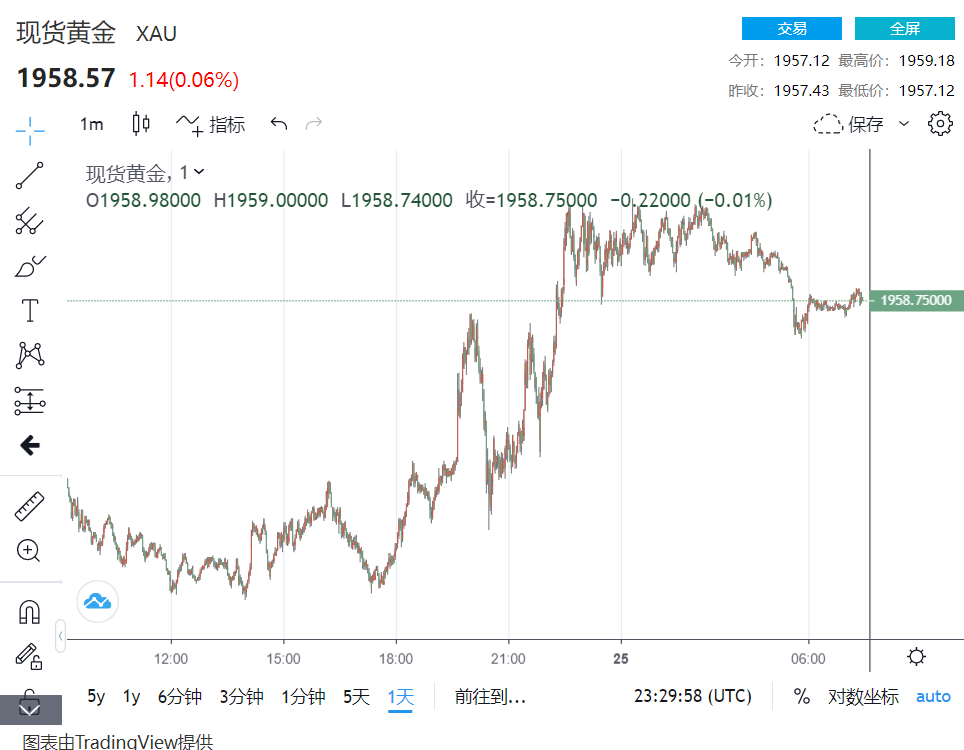The width and height of the screenshot is (964, 750).
Task: Toggle percentage scale with % button
Action: 802,697
